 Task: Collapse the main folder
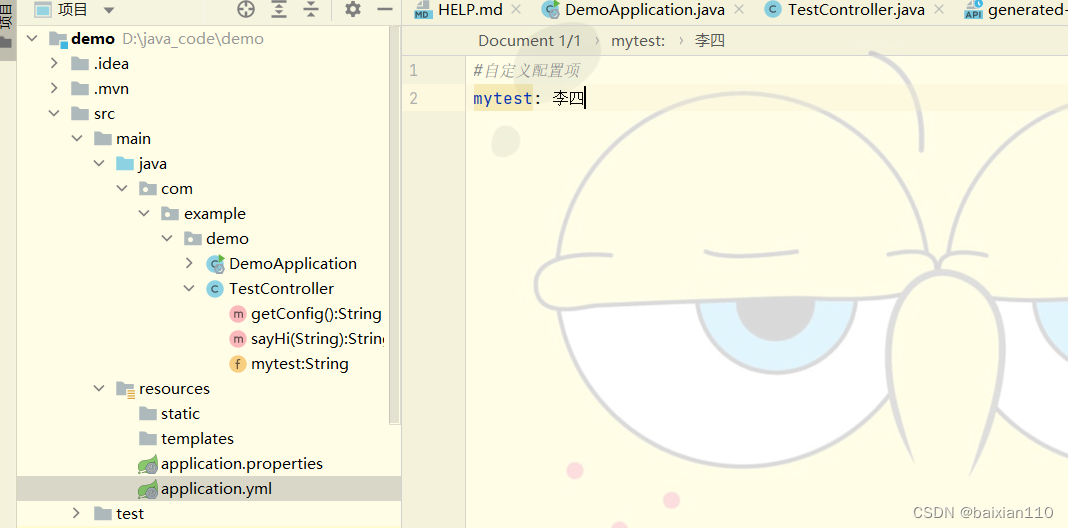(77, 139)
